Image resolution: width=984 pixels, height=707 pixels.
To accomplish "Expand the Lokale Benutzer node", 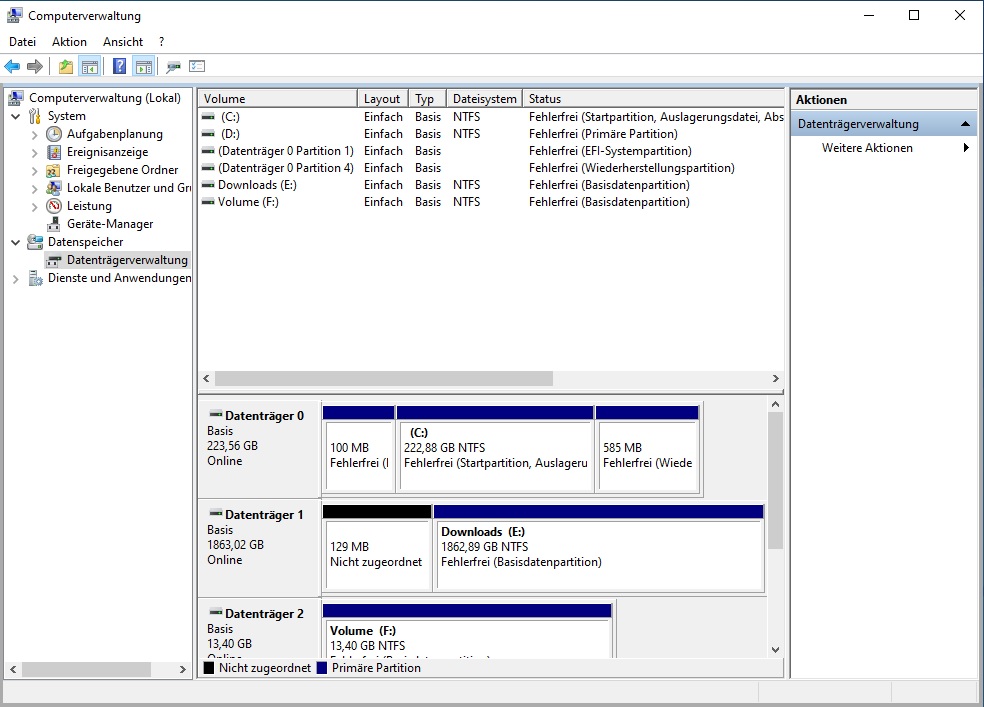I will pyautogui.click(x=35, y=188).
